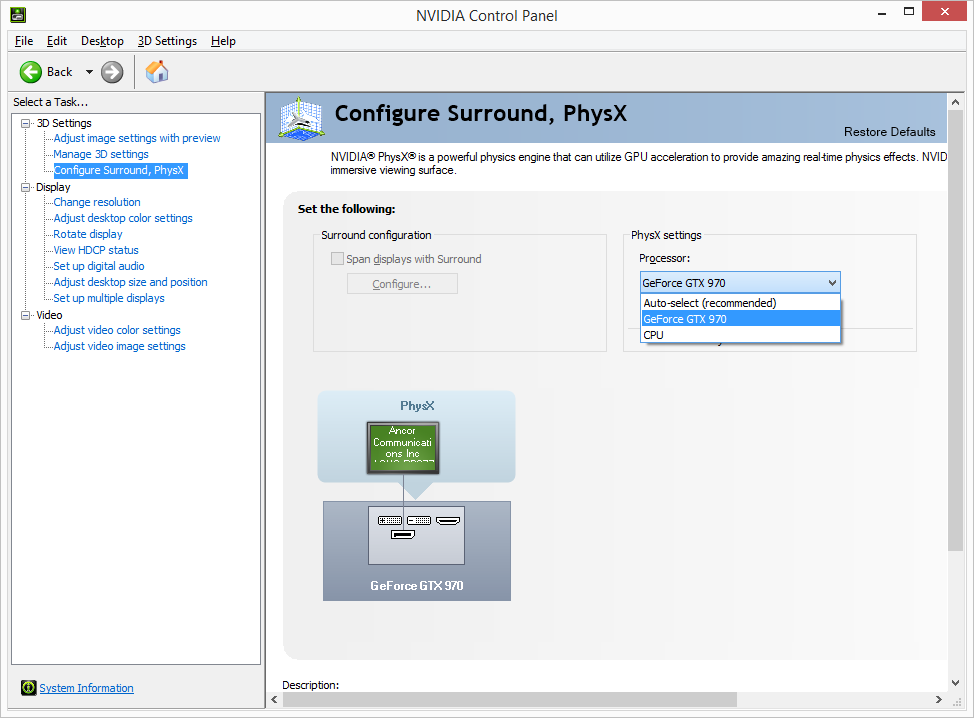Open Adjust desktop size and position
This screenshot has width=974, height=718.
pos(130,282)
